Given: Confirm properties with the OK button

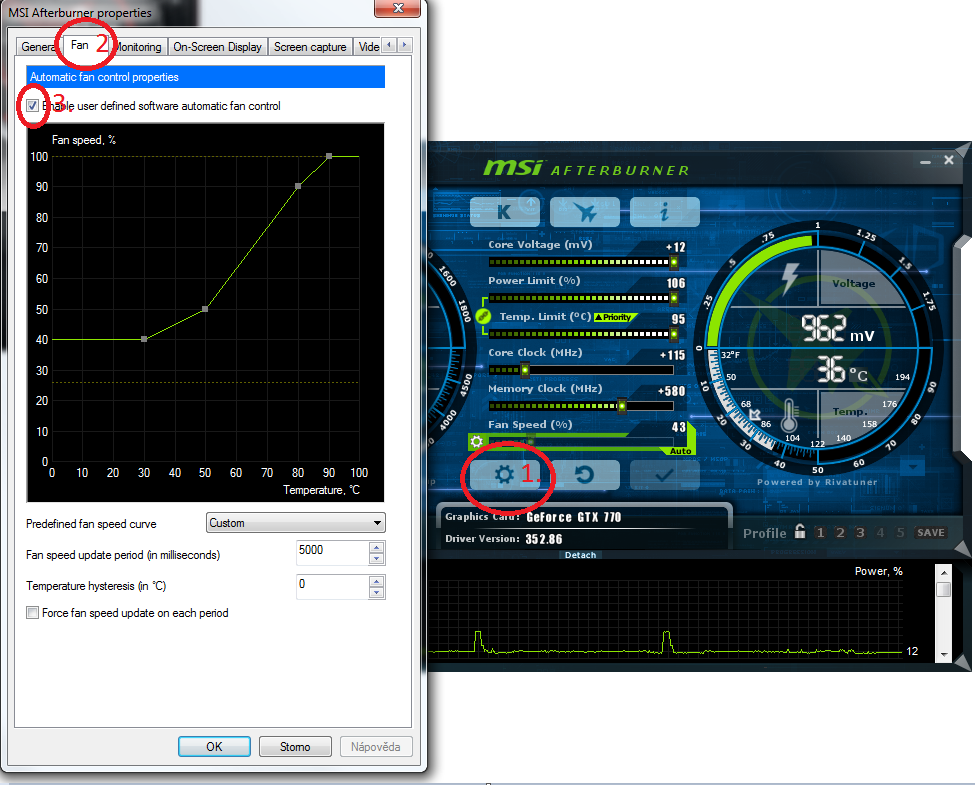Looking at the screenshot, I should [214, 746].
